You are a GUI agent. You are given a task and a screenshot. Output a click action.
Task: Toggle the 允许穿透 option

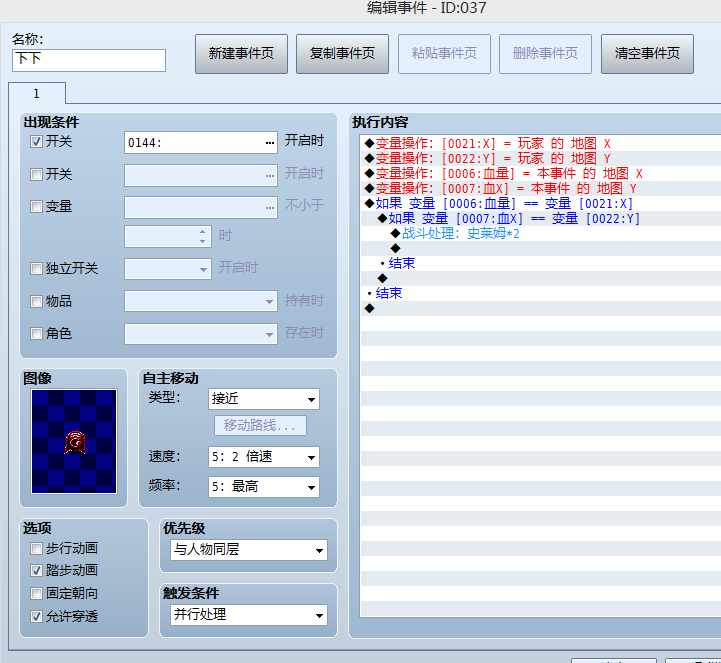tap(36, 617)
